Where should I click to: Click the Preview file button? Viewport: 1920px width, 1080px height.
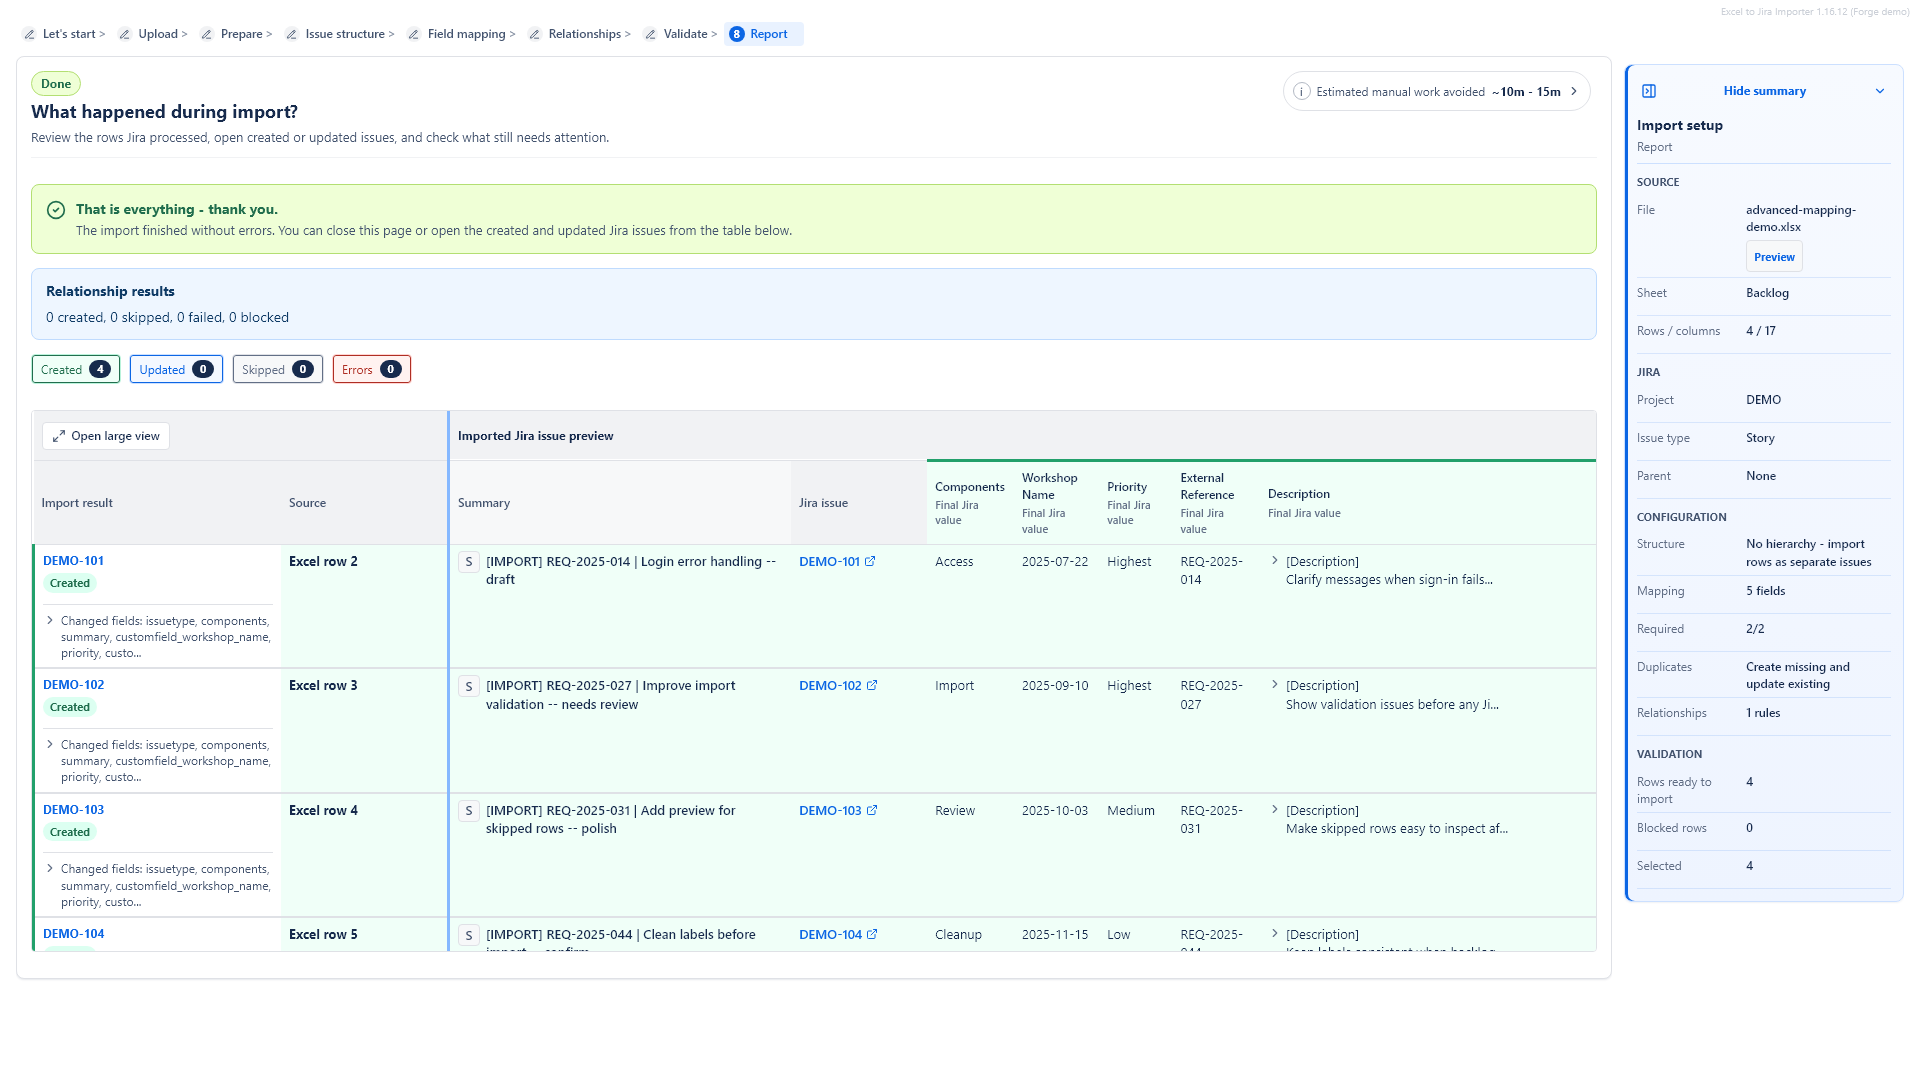pyautogui.click(x=1774, y=257)
